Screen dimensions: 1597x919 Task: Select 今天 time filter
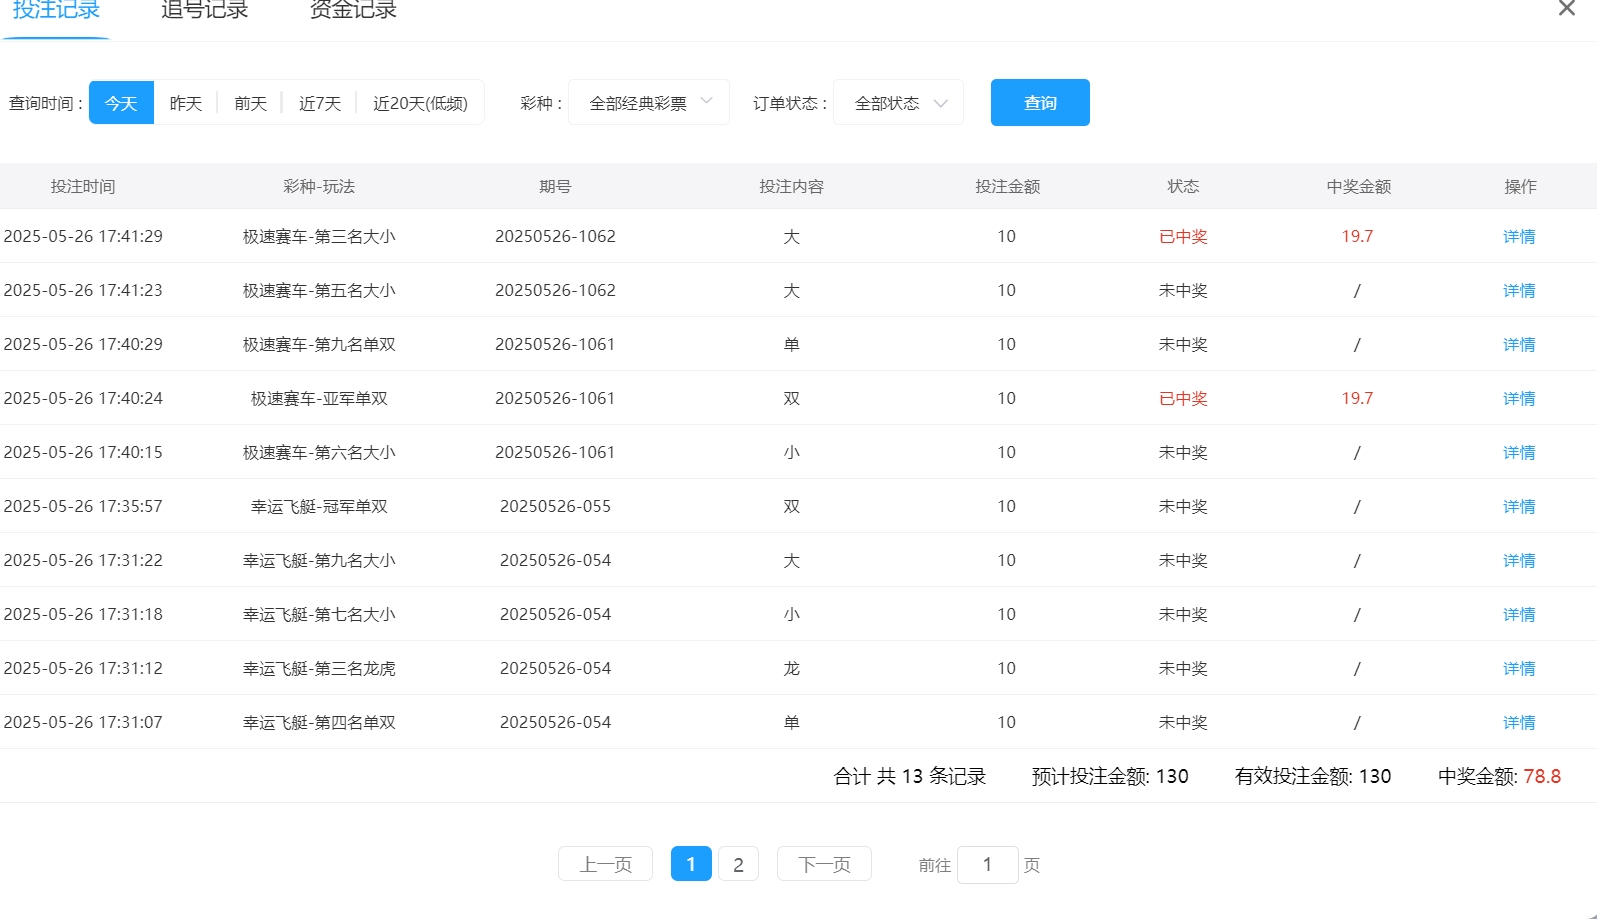(x=121, y=103)
